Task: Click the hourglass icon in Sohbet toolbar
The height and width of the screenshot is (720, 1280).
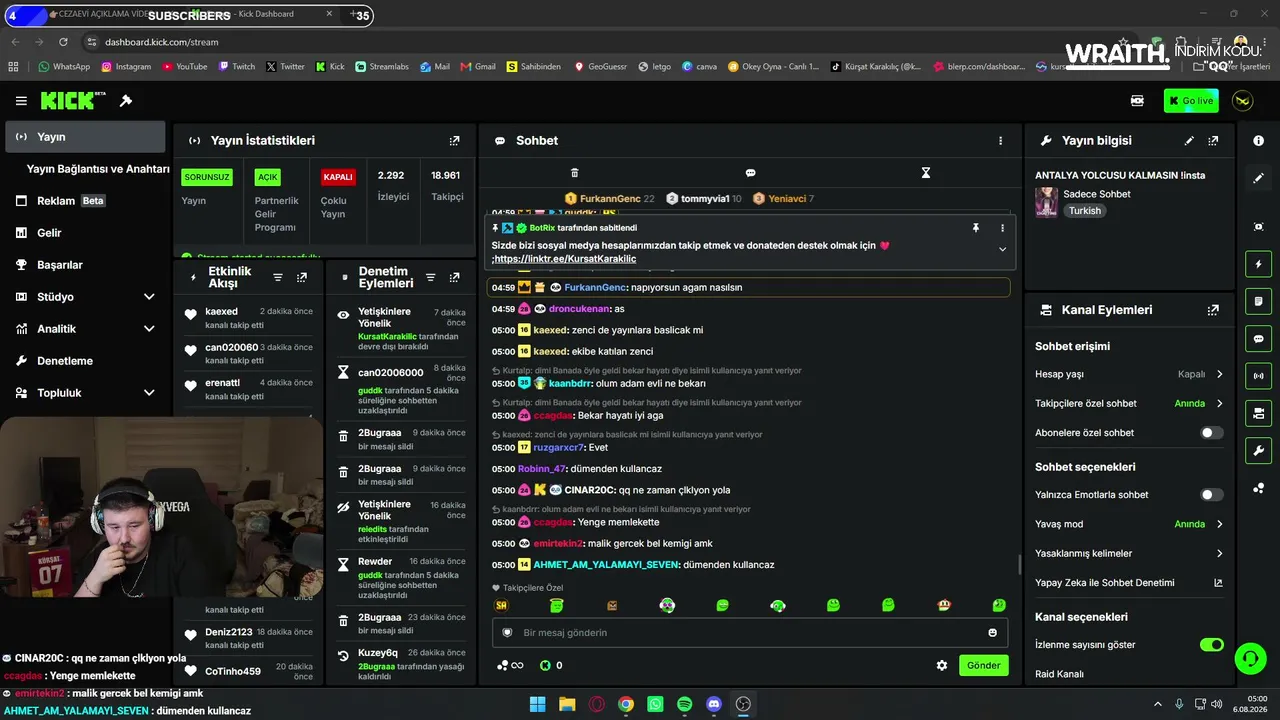Action: click(926, 173)
